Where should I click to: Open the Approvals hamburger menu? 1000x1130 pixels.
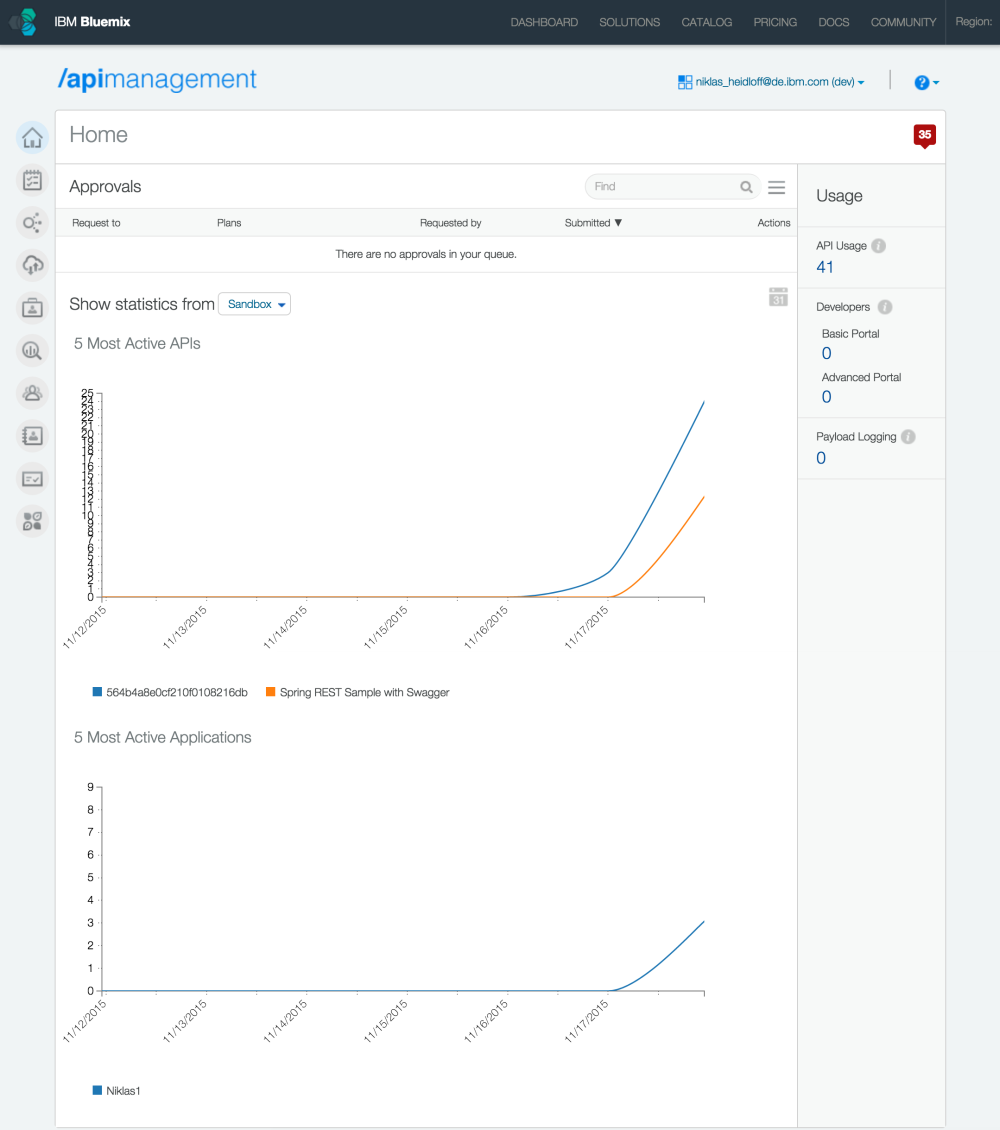point(777,187)
